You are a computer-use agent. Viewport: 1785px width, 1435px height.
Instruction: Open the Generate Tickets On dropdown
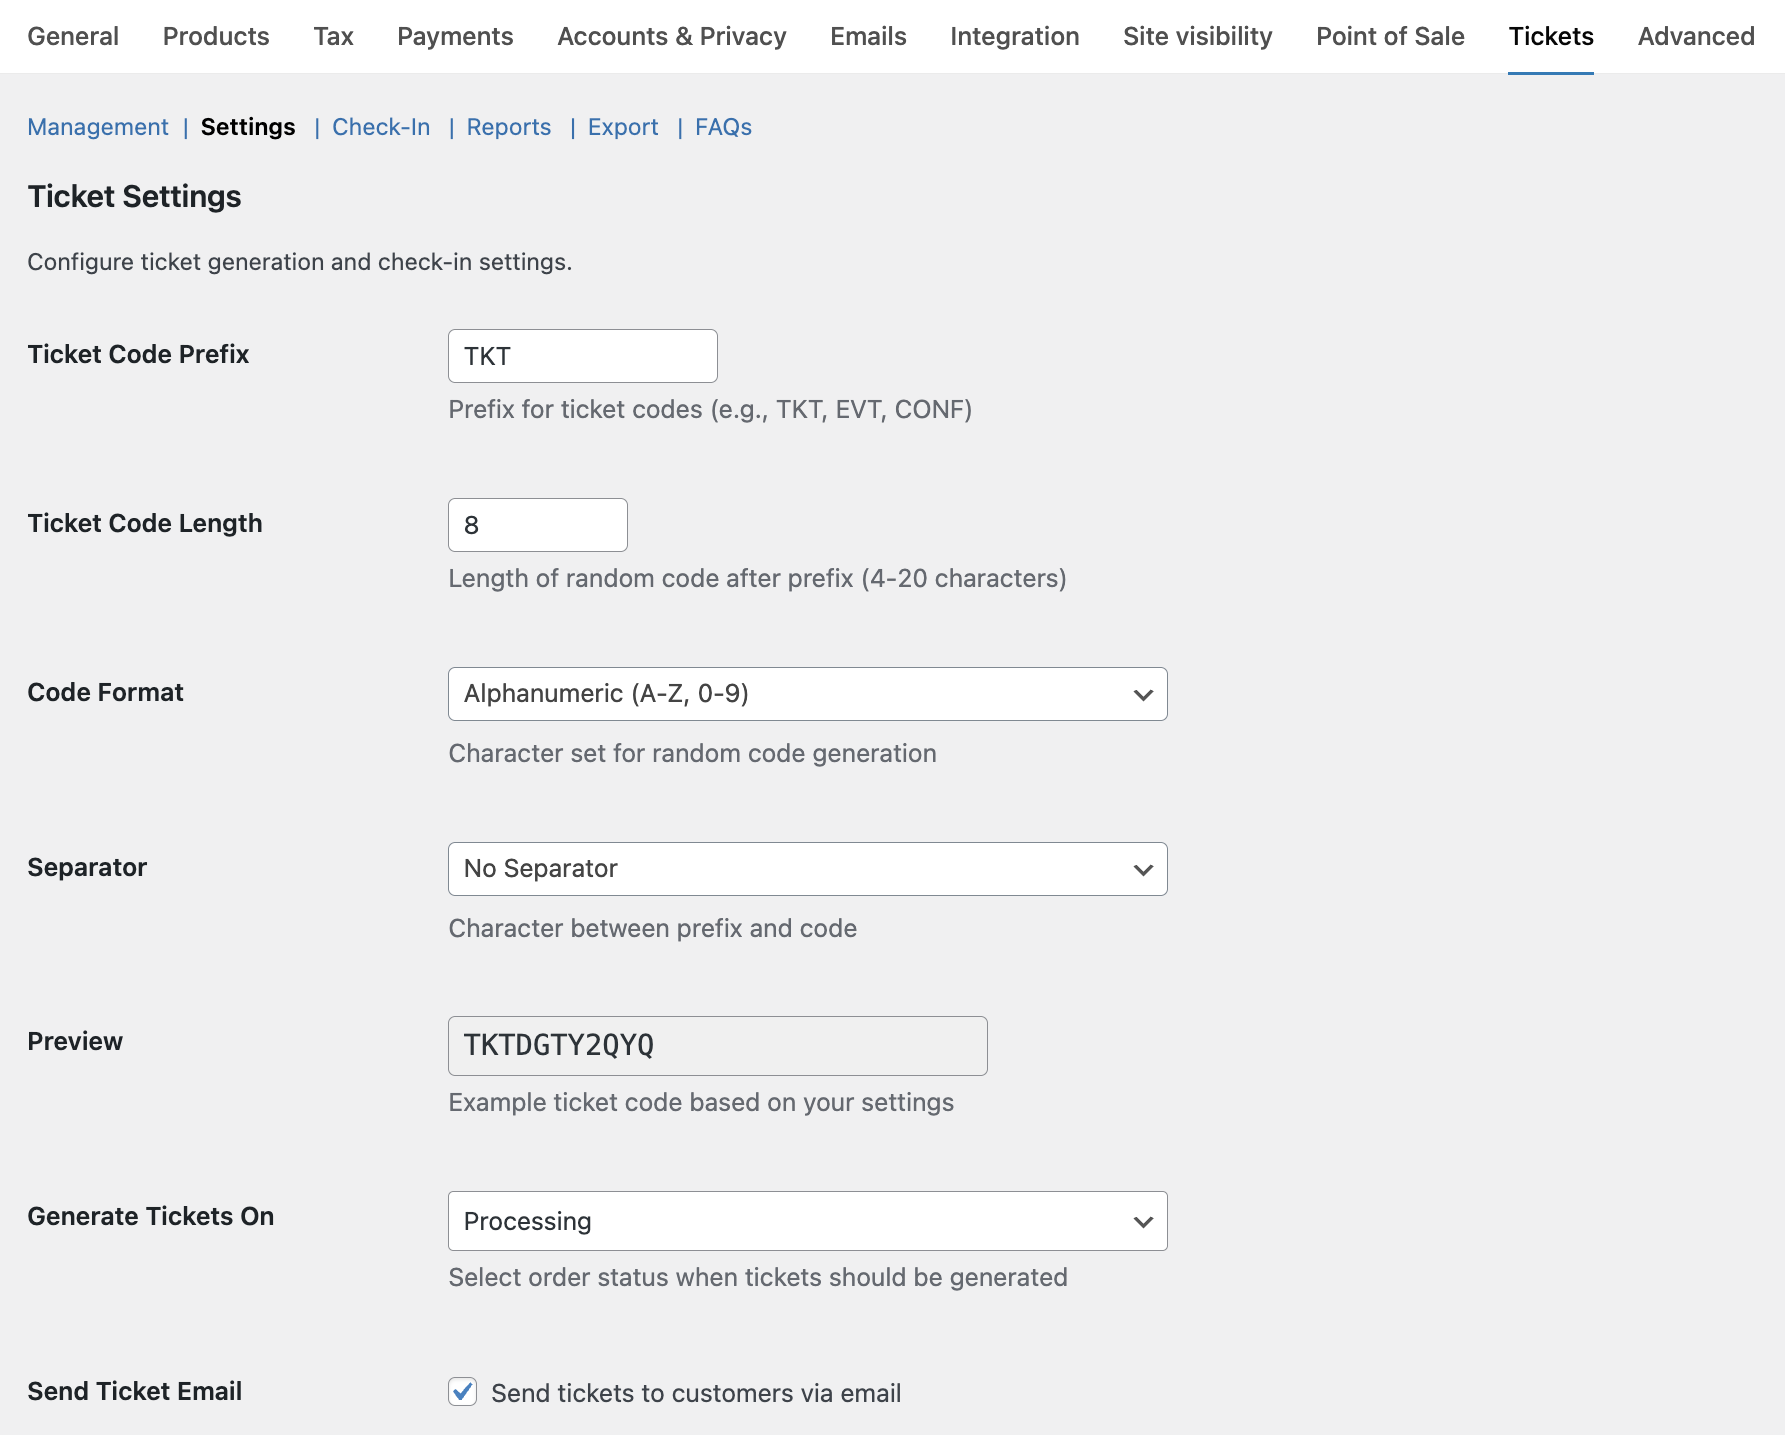click(807, 1221)
